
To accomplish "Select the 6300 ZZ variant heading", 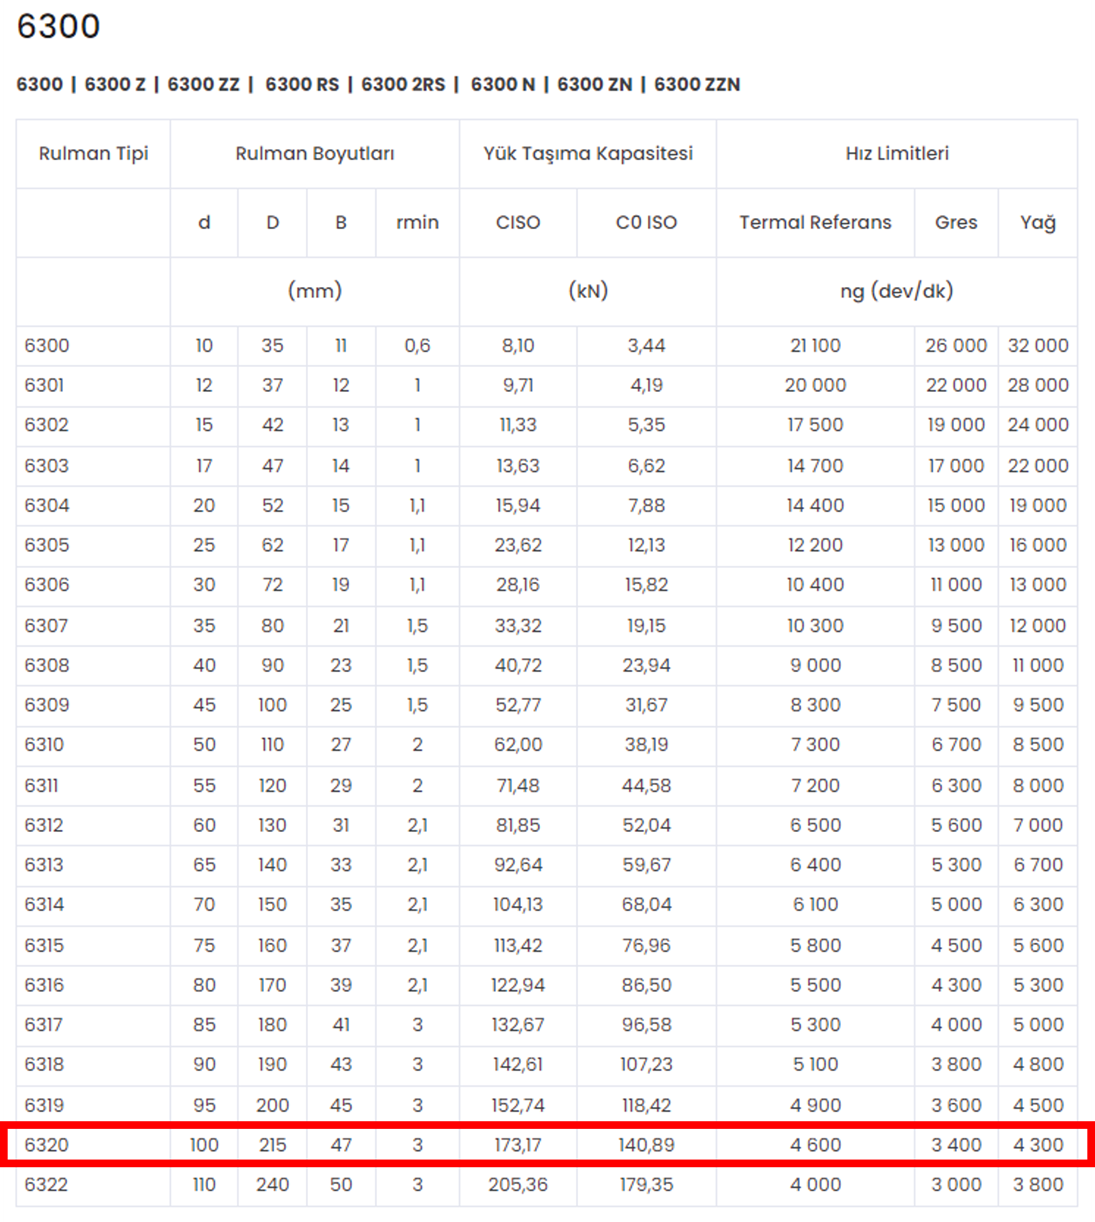I will tap(203, 85).
